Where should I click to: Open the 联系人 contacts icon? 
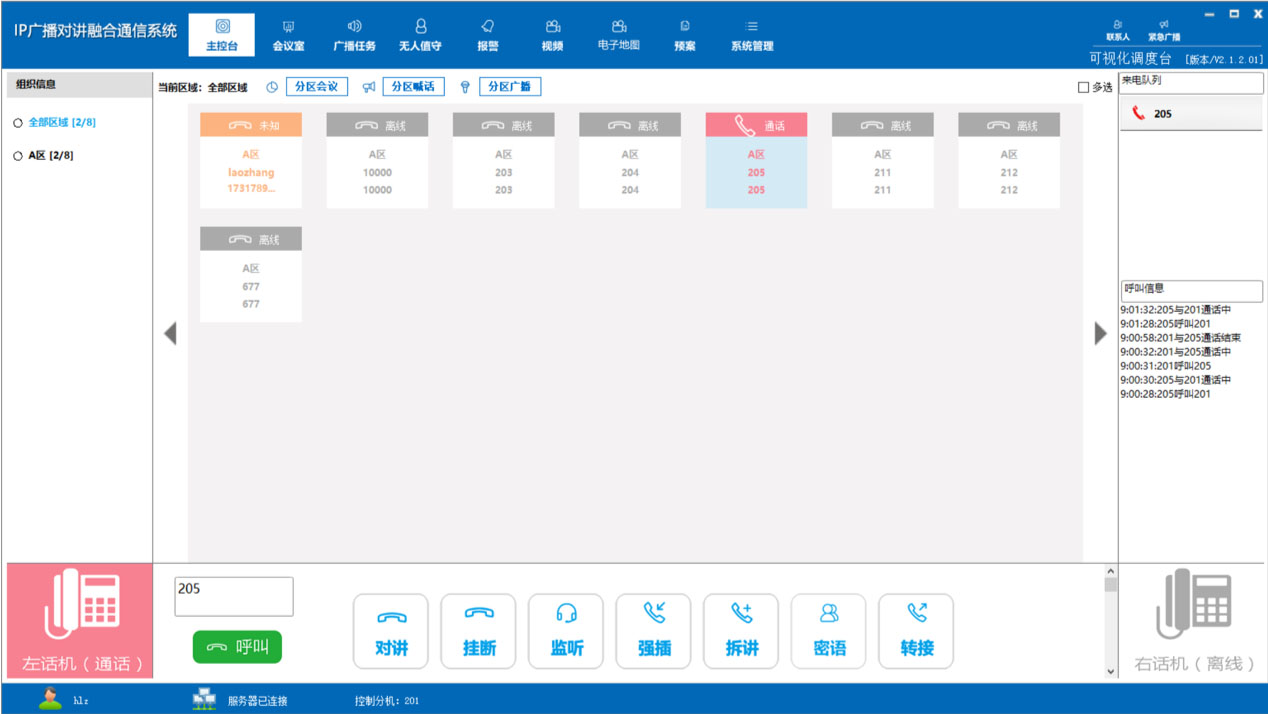click(1117, 30)
